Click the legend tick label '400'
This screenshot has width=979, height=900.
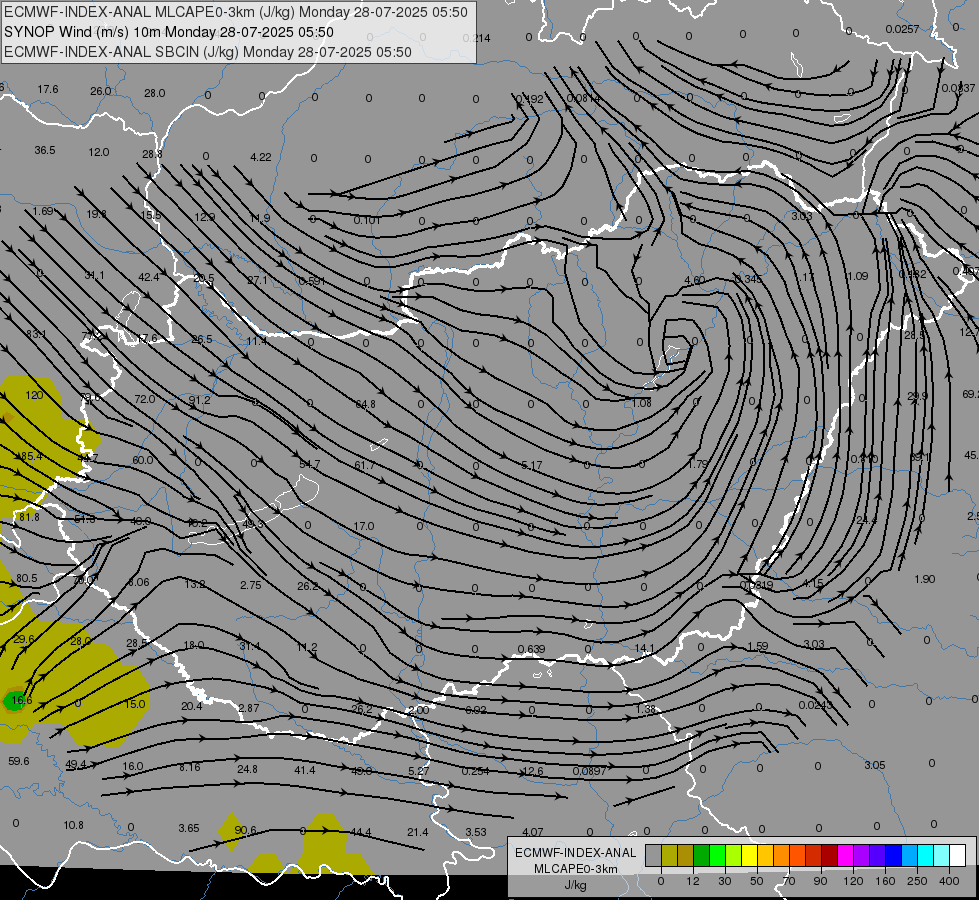tap(949, 881)
